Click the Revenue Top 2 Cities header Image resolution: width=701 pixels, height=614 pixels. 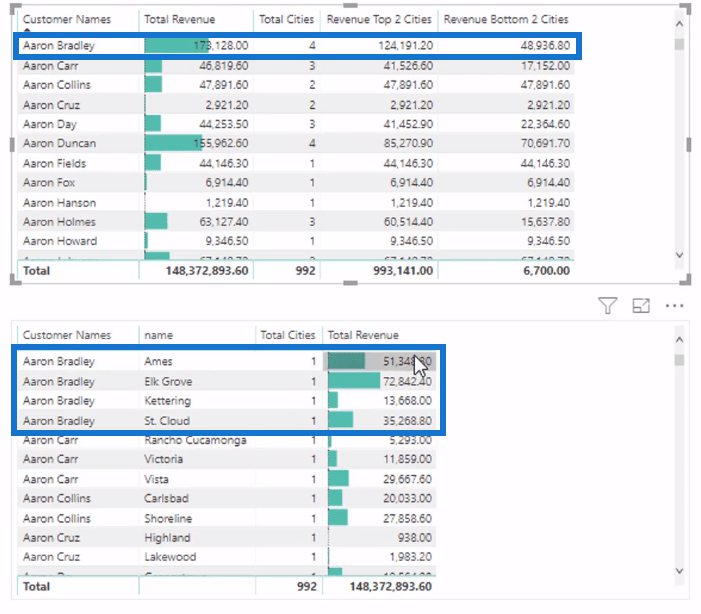click(379, 19)
